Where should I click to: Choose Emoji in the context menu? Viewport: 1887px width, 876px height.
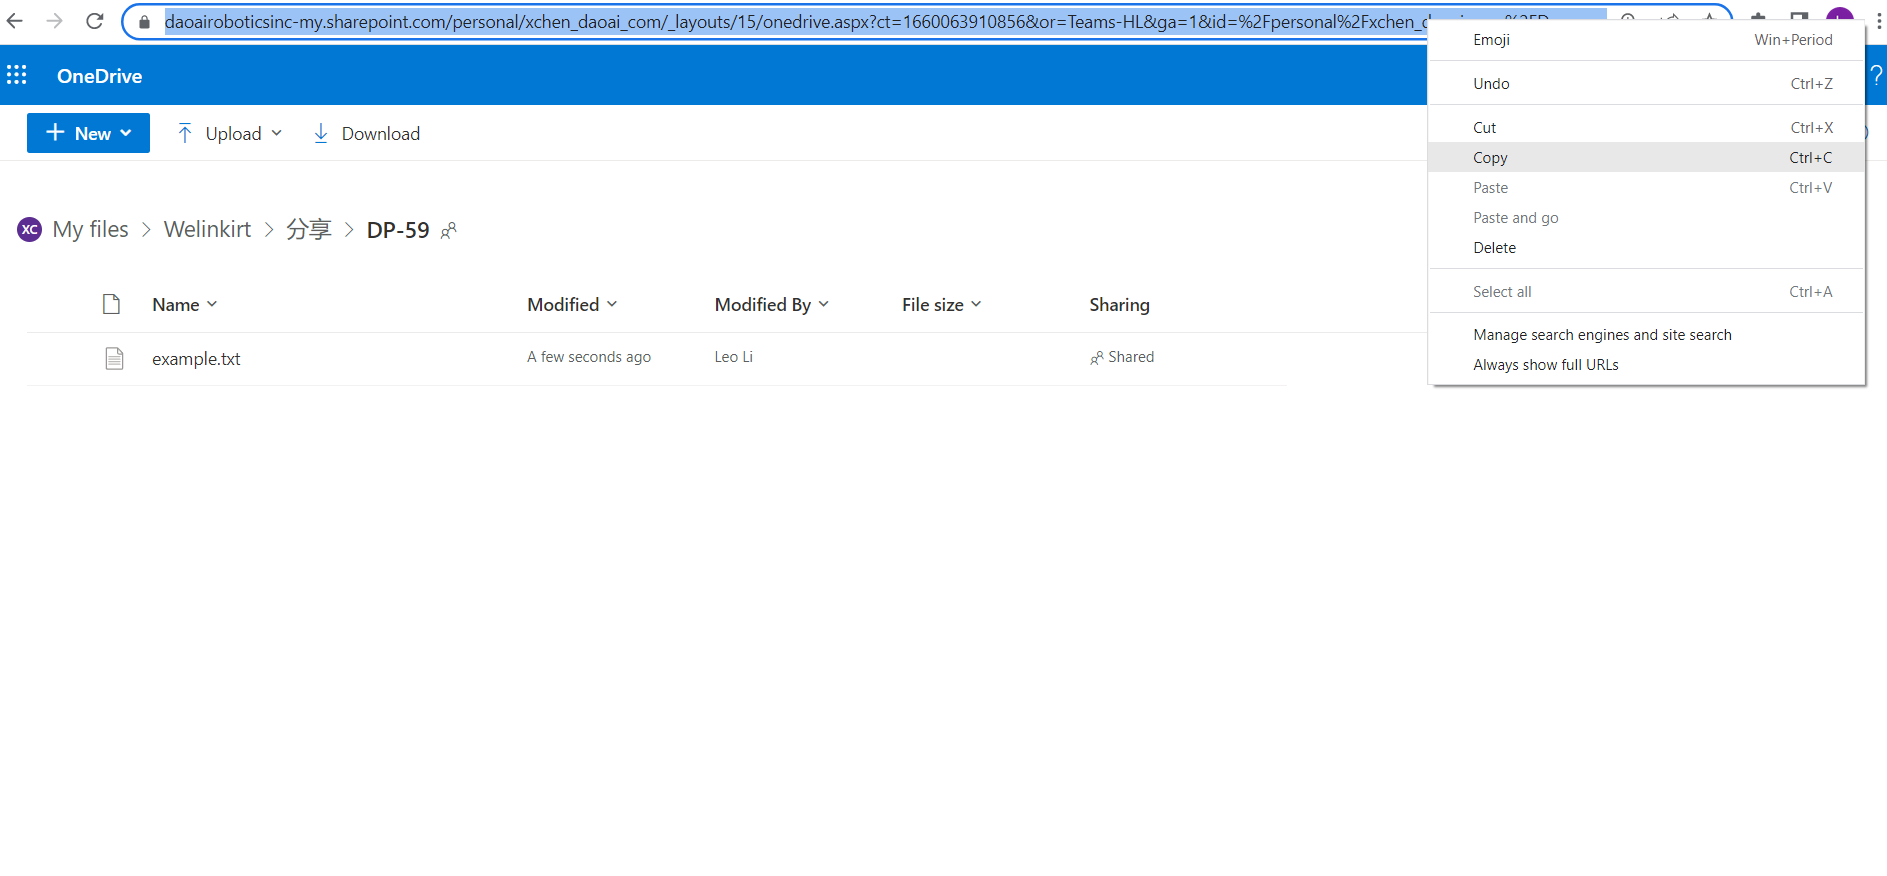[1646, 40]
